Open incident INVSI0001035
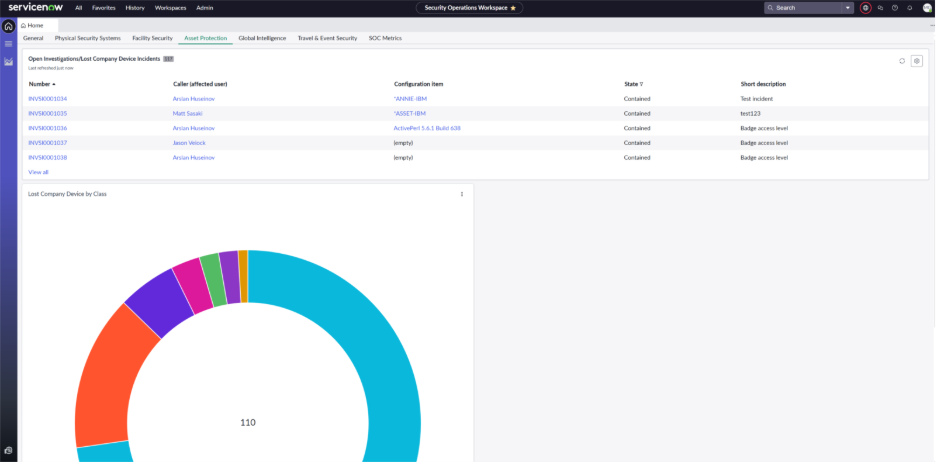The image size is (936, 462). pos(48,113)
